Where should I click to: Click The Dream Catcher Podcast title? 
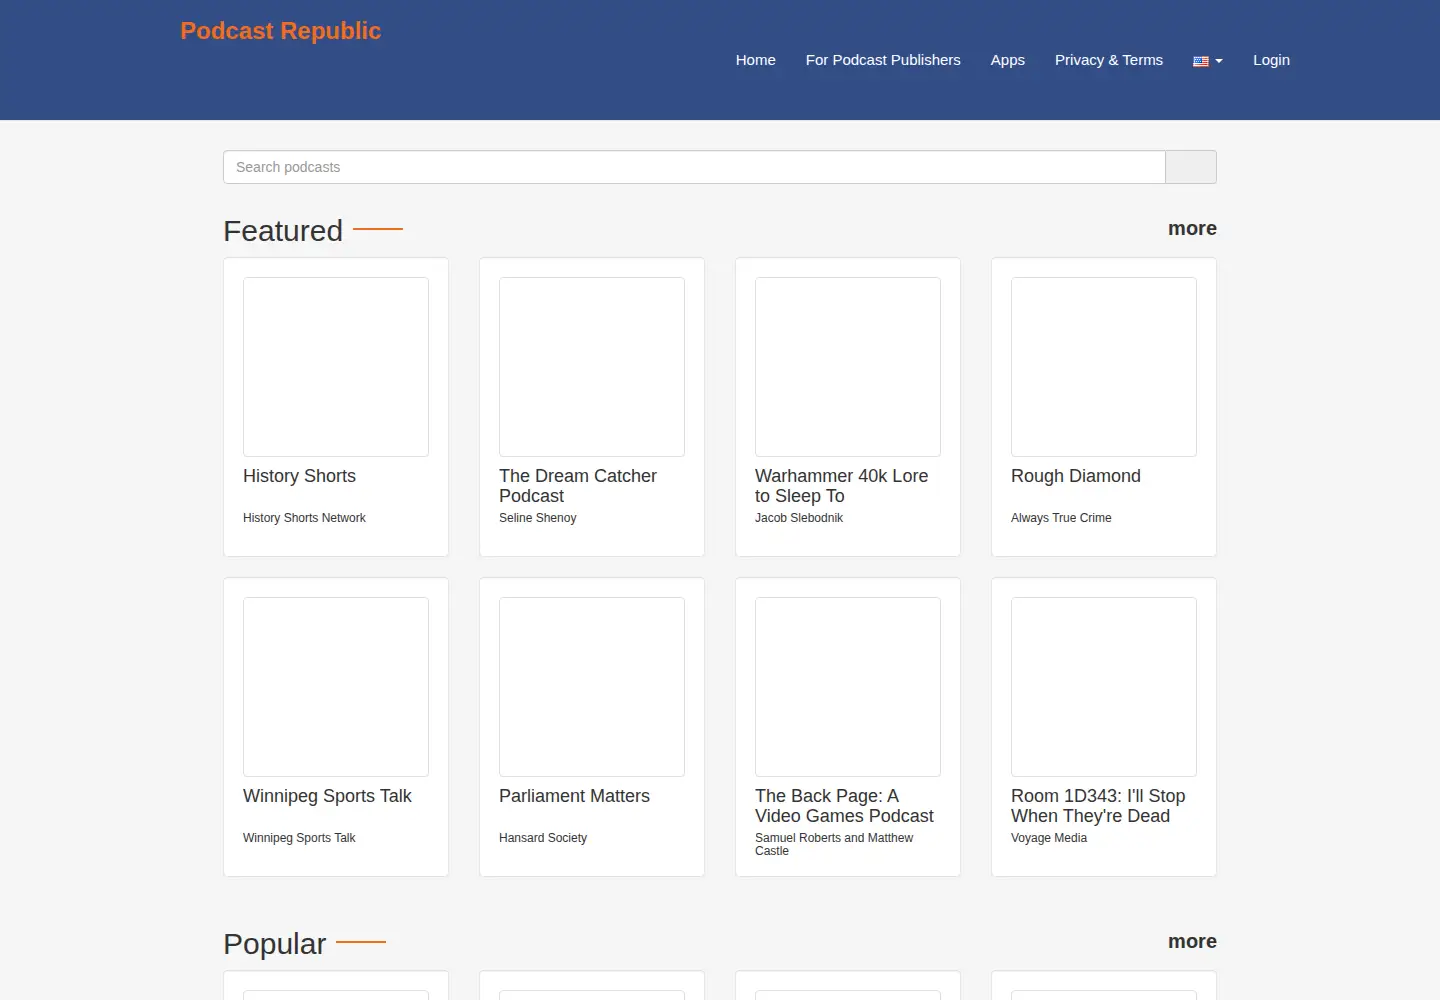[x=578, y=486]
